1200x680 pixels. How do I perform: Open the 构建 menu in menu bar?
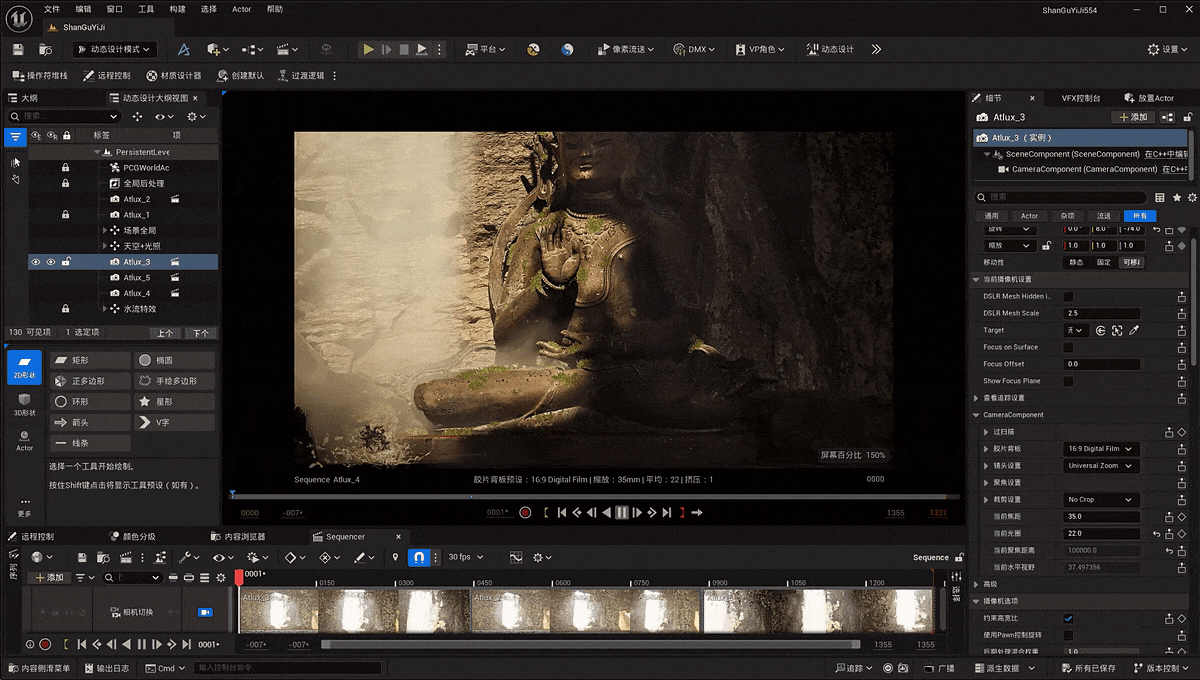click(177, 9)
